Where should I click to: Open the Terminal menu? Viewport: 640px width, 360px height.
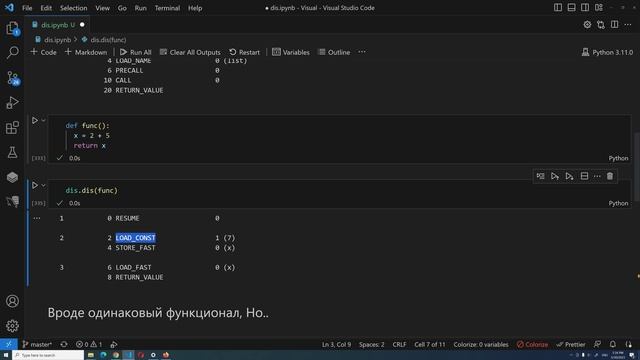point(167,8)
